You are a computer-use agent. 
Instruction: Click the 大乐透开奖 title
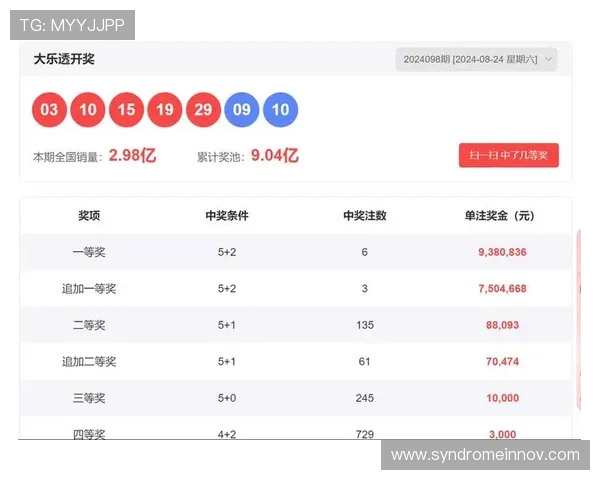64,59
